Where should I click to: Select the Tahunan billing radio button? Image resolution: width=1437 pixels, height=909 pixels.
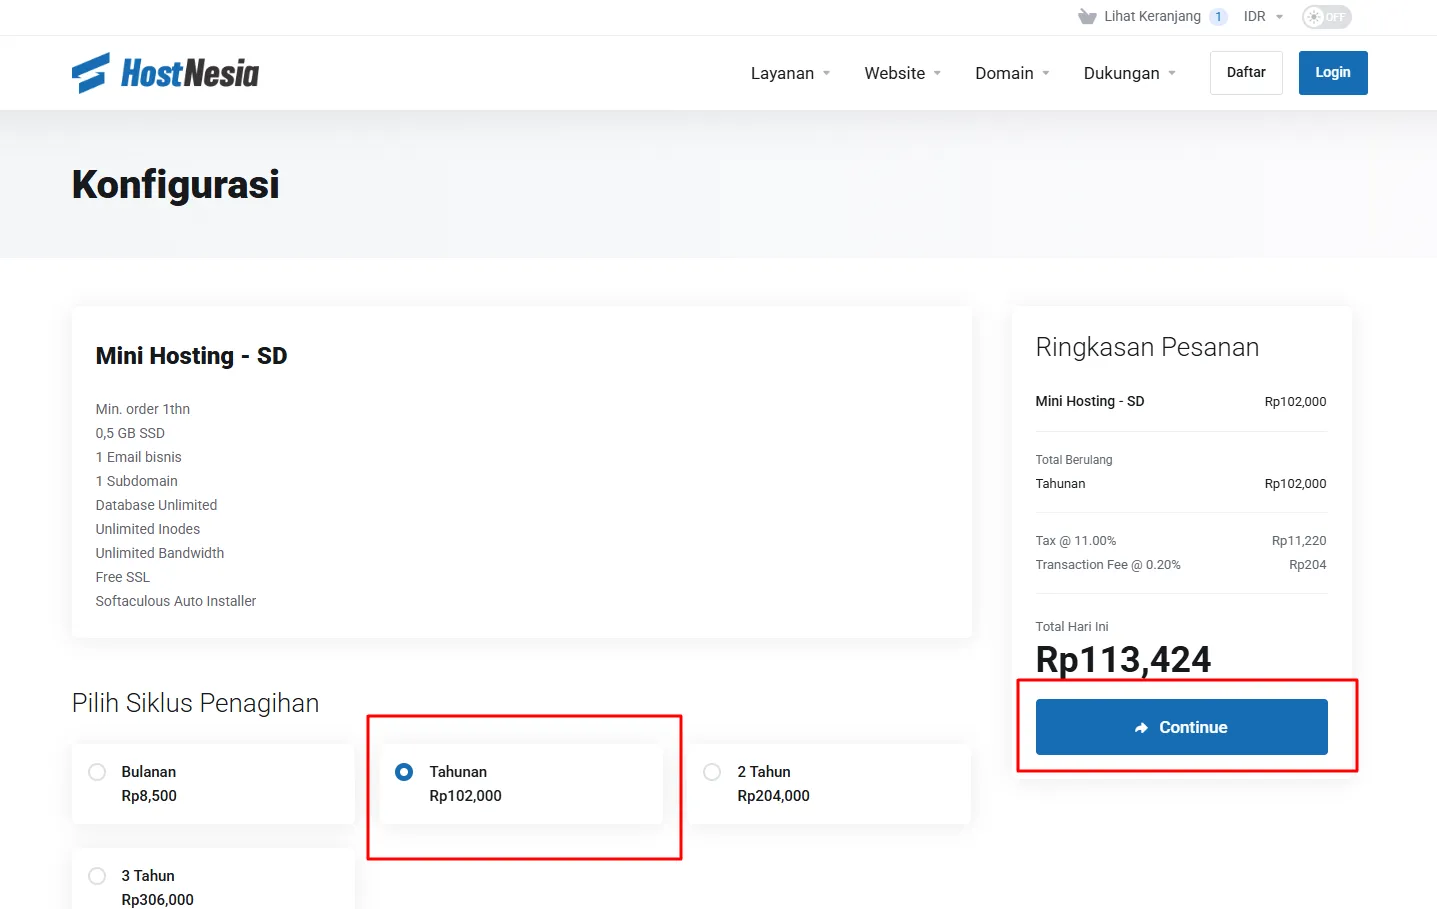404,772
